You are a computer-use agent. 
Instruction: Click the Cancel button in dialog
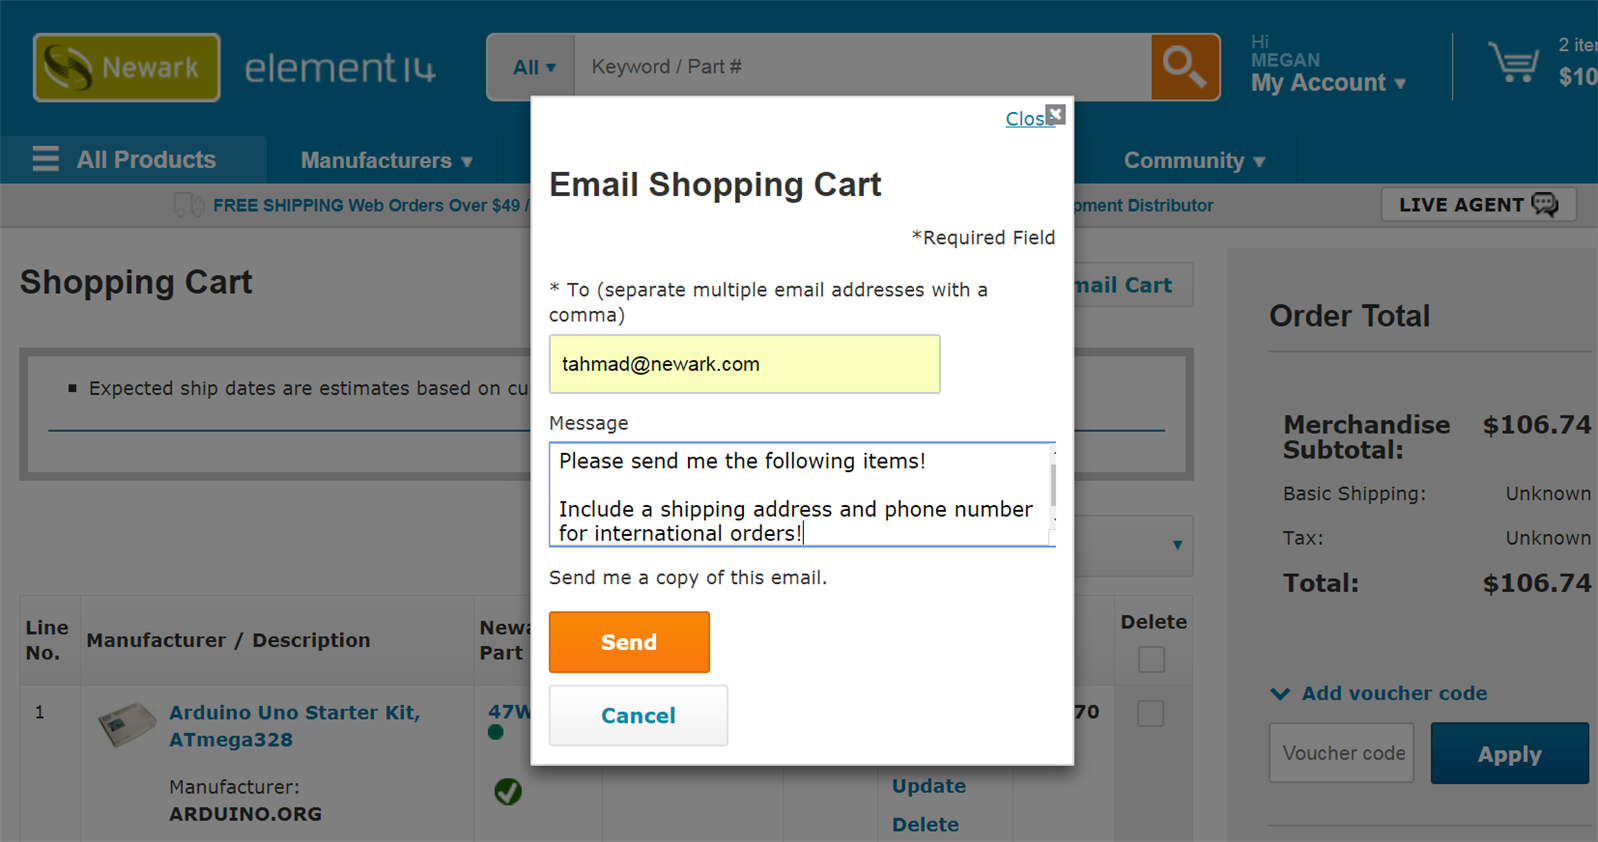638,715
